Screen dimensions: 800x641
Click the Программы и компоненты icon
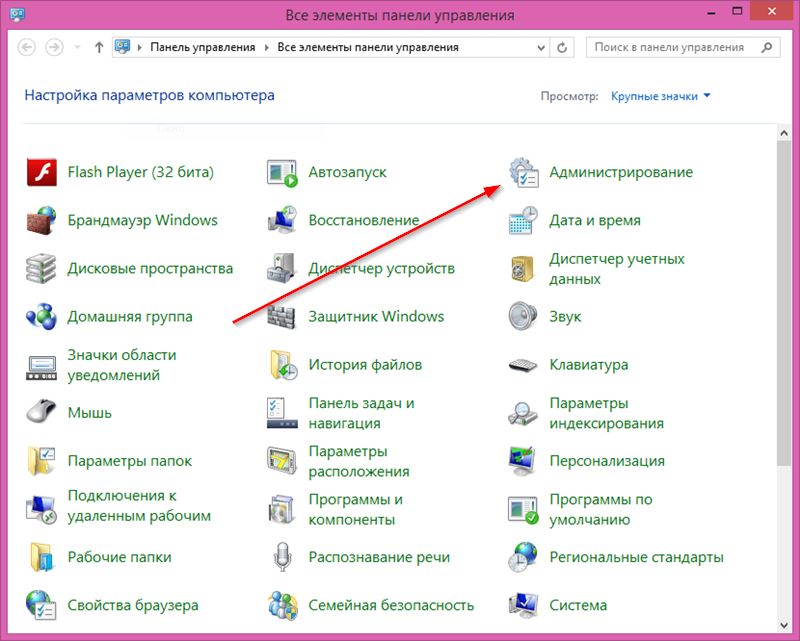point(282,509)
